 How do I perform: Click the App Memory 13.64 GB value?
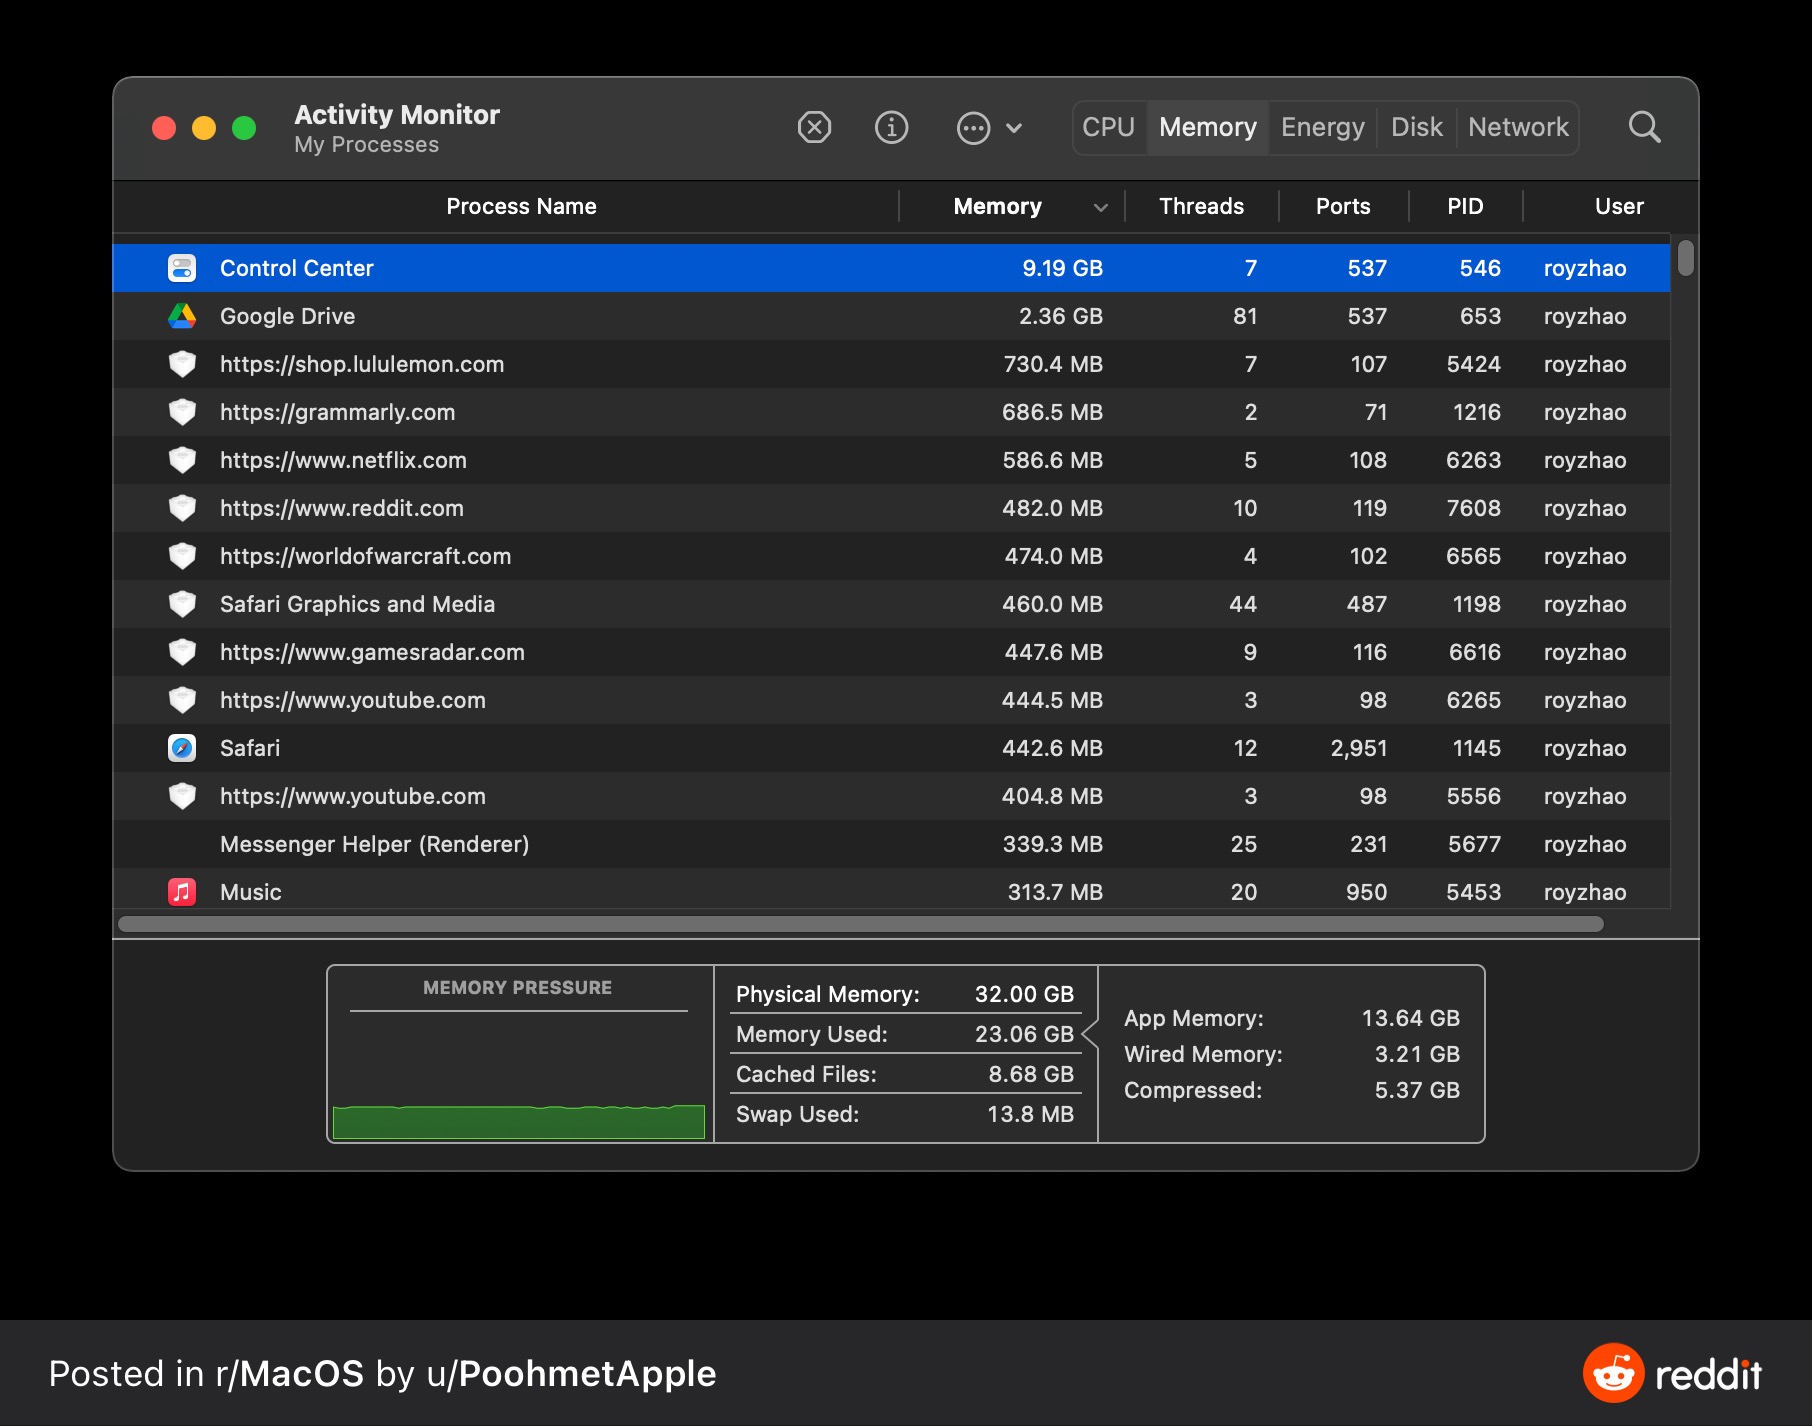pyautogui.click(x=1410, y=1018)
